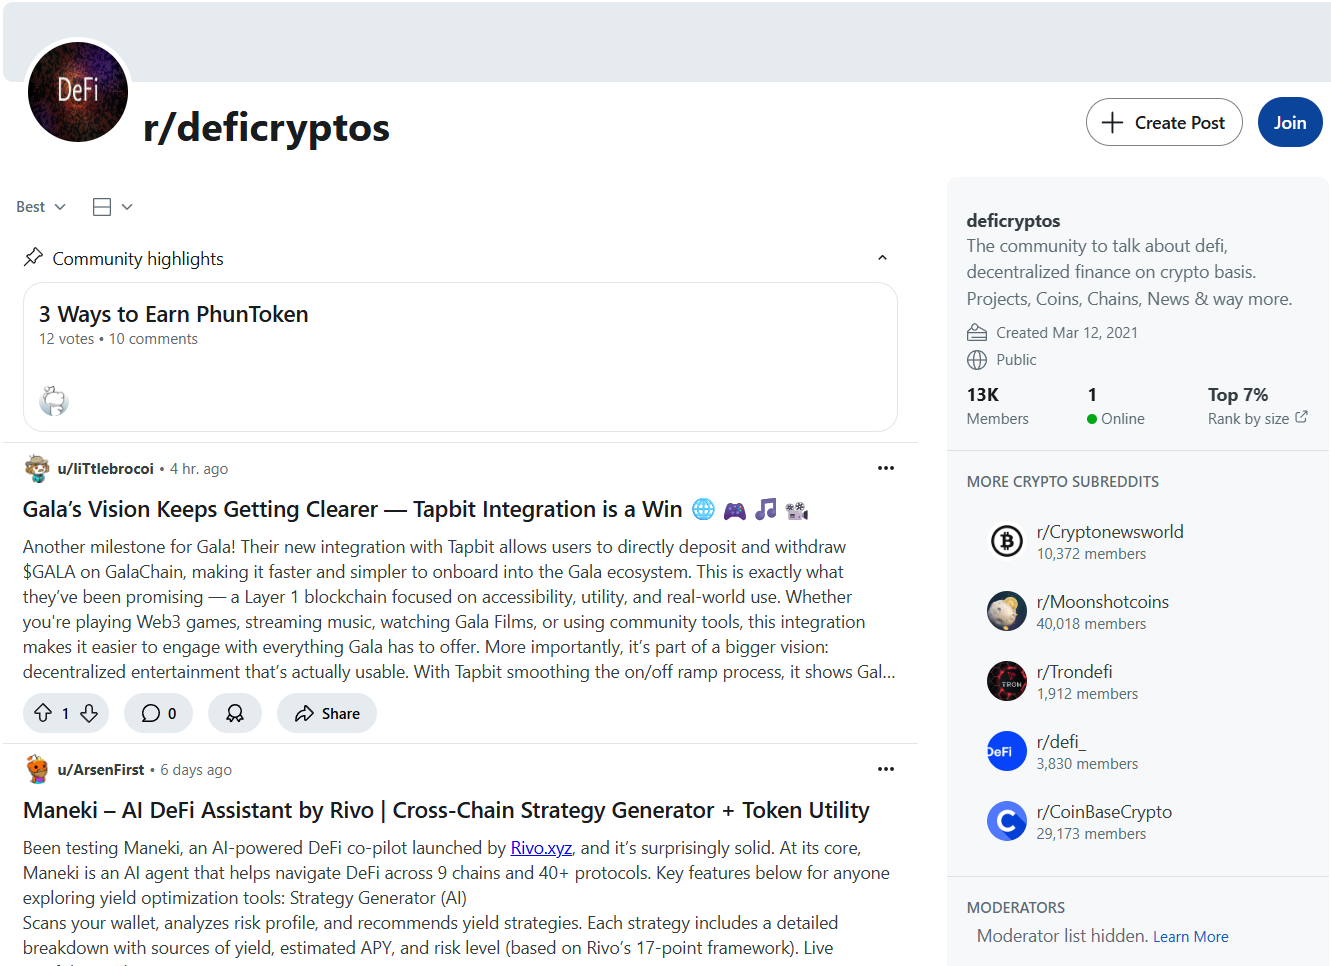1331x966 pixels.
Task: Follow the Rivo.xyz hyperlink
Action: click(541, 848)
